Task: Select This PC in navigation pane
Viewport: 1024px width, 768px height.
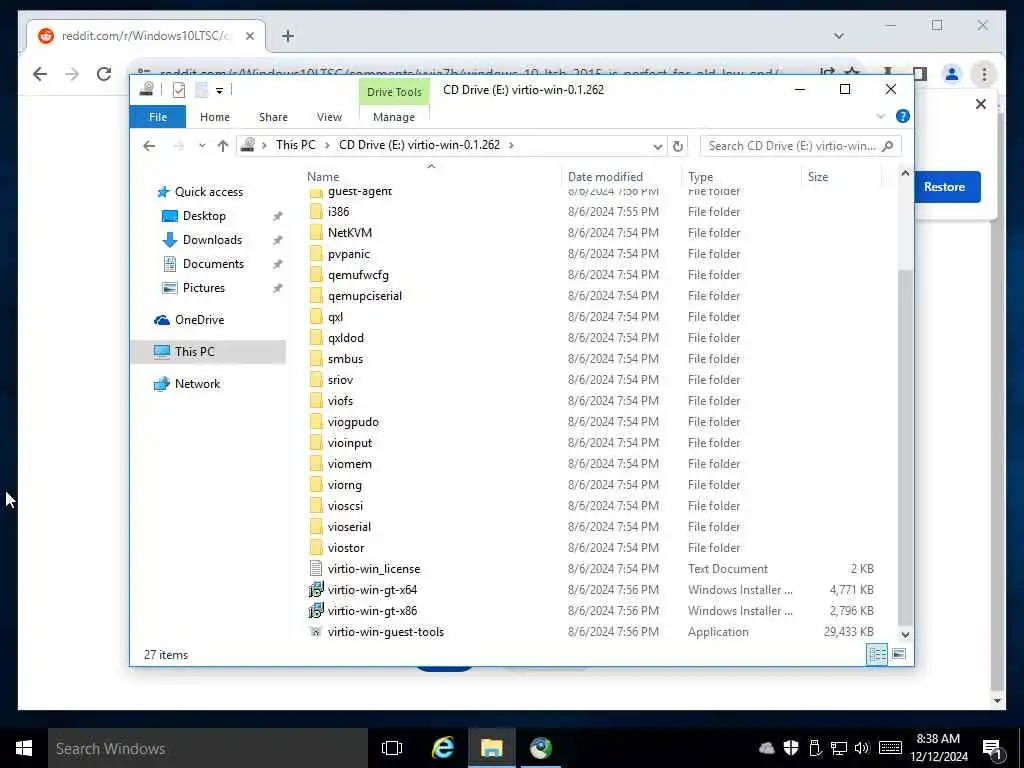Action: pos(194,351)
